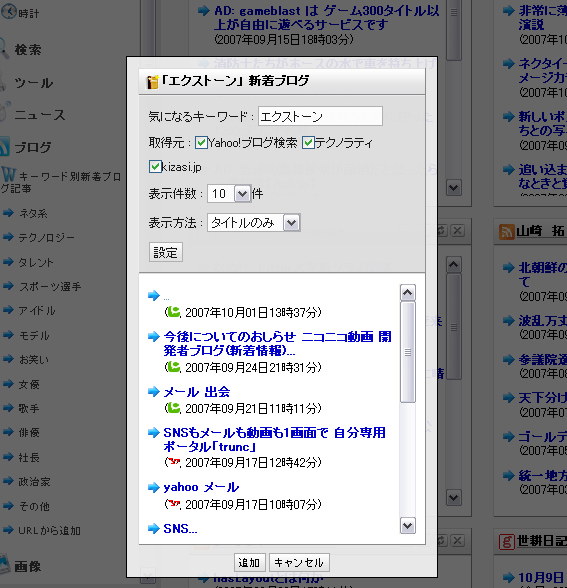This screenshot has width=567, height=588.
Task: Click the notebook icon in the dialog title
Action: tap(152, 82)
